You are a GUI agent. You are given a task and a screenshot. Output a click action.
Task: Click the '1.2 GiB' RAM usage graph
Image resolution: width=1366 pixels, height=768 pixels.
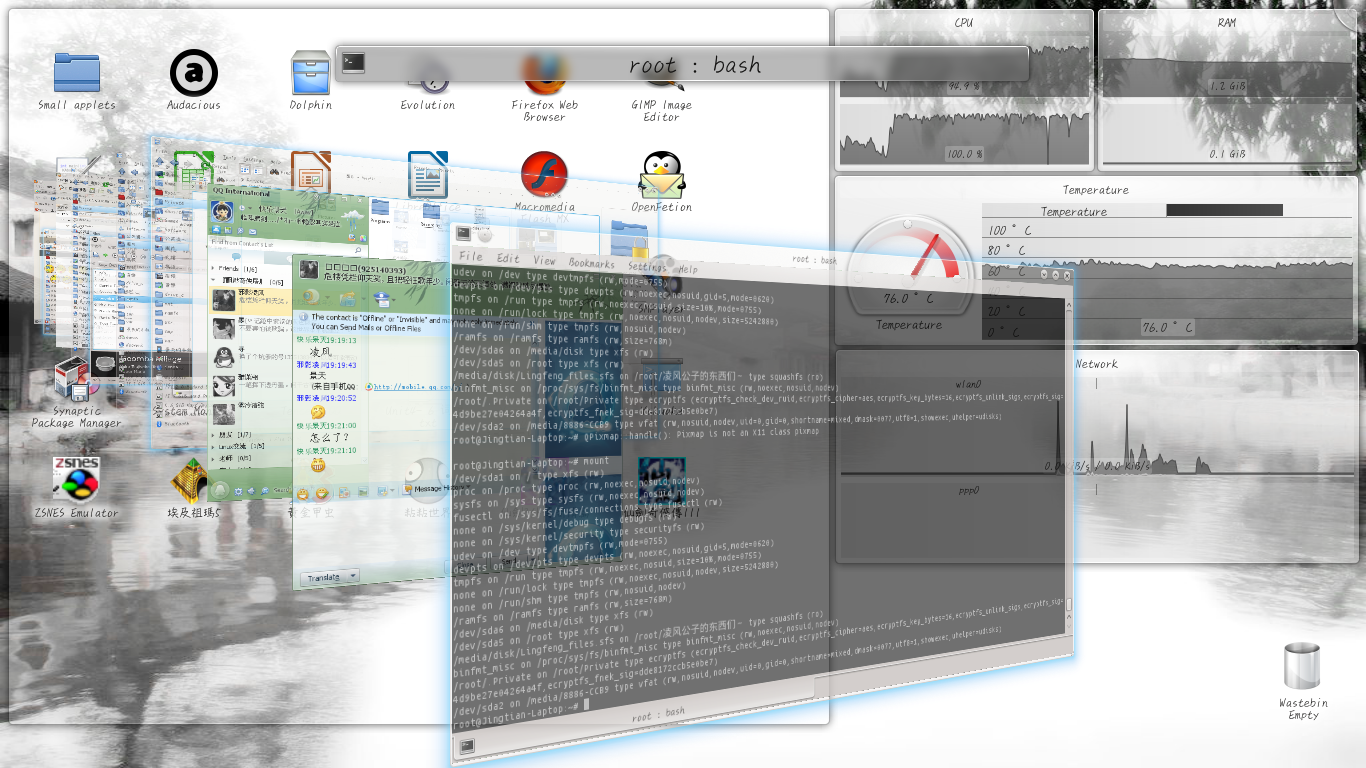click(1229, 65)
